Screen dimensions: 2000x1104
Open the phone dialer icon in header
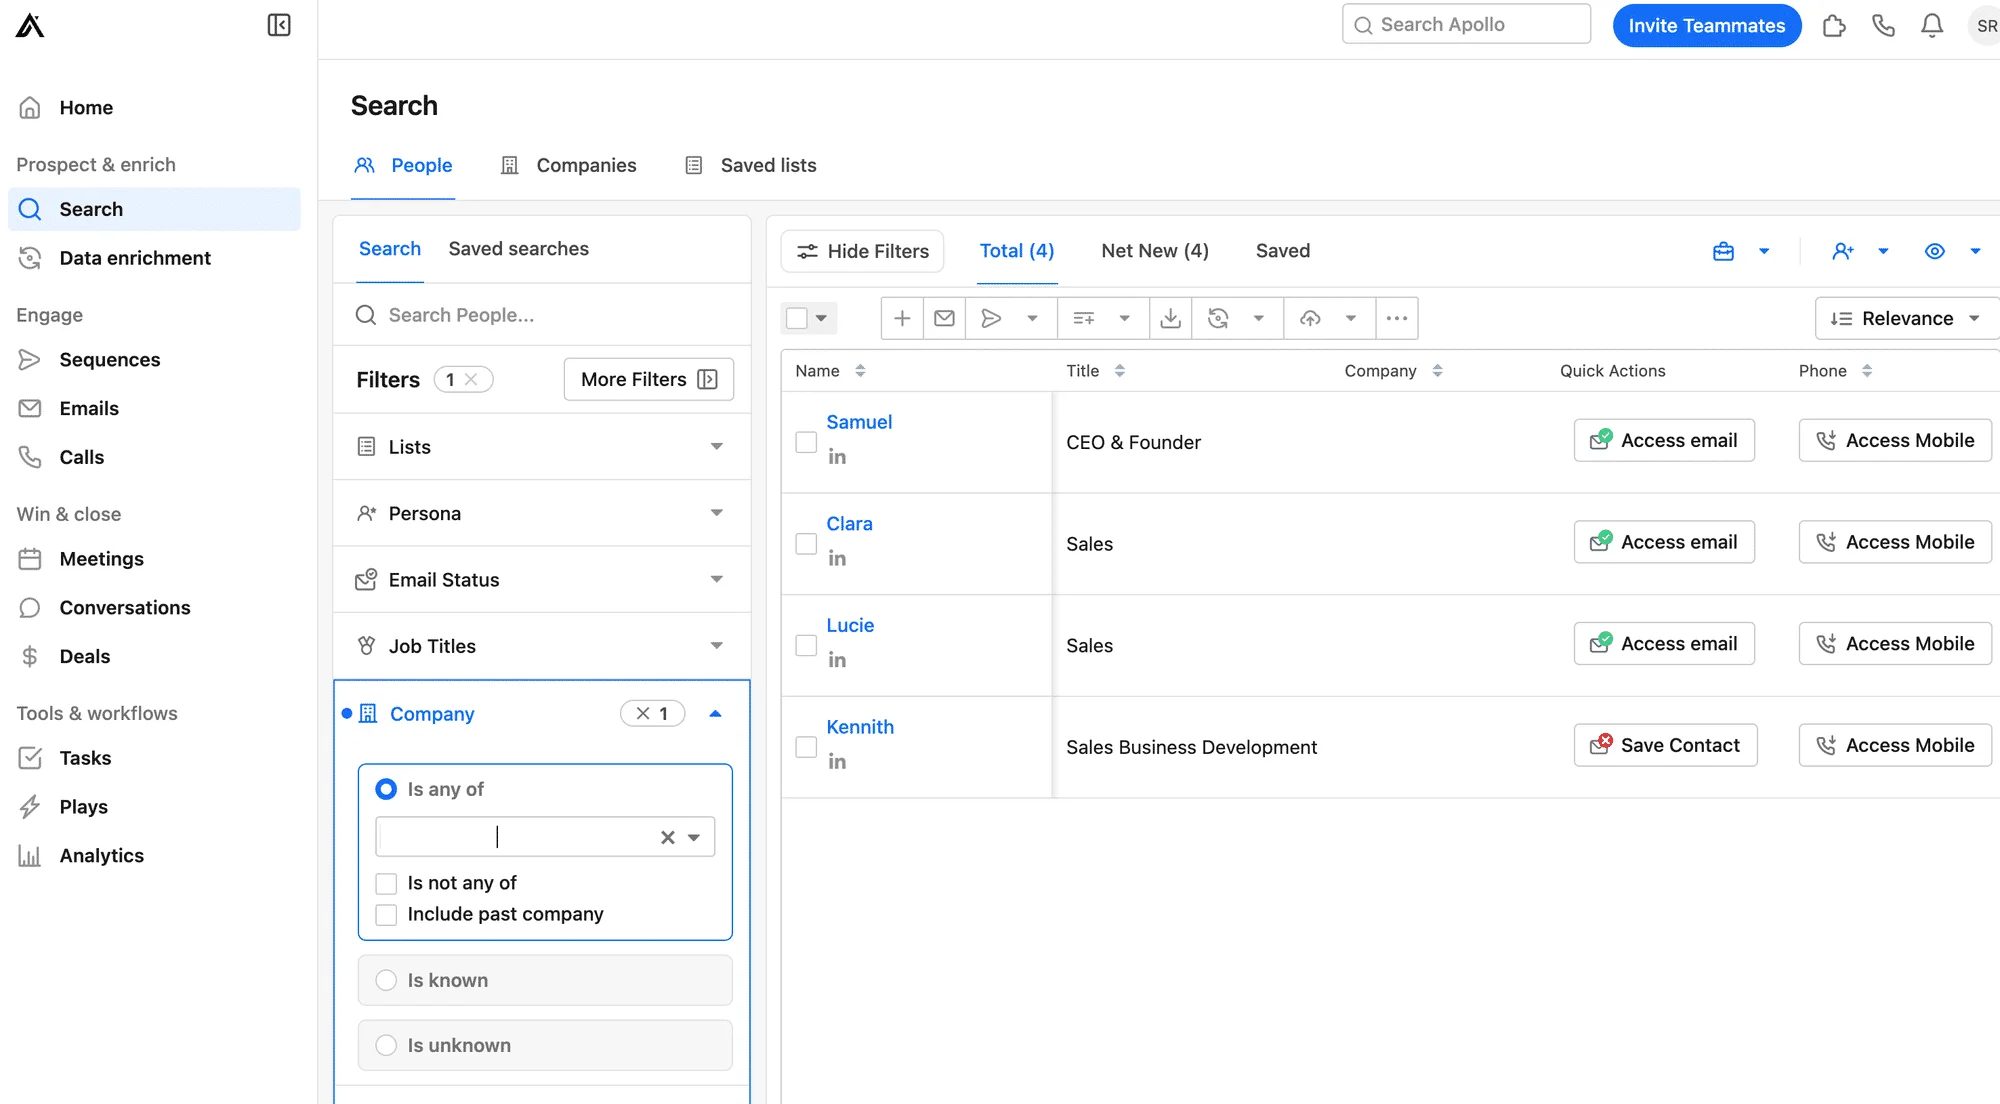1883,25
